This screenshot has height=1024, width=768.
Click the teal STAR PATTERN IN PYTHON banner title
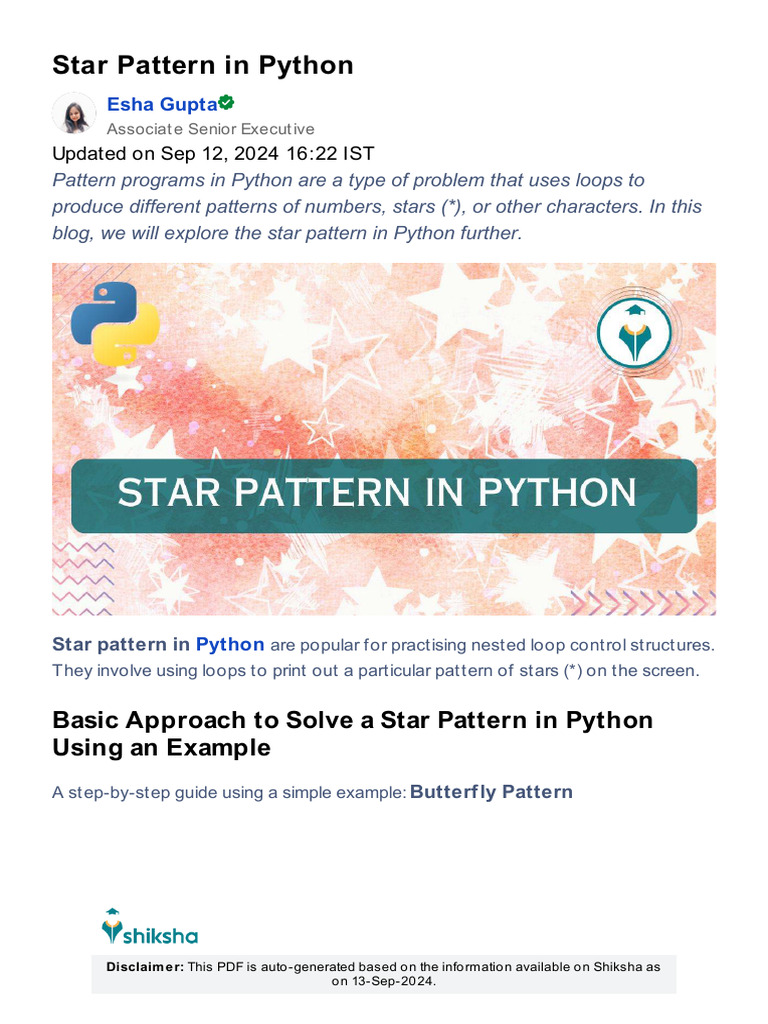[377, 493]
